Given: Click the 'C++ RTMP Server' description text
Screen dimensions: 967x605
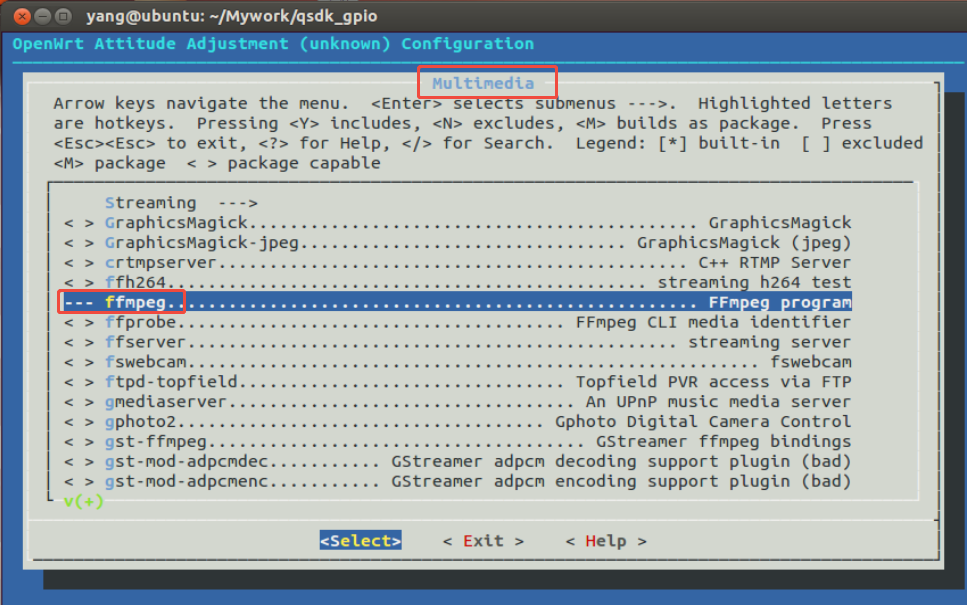Looking at the screenshot, I should [775, 263].
